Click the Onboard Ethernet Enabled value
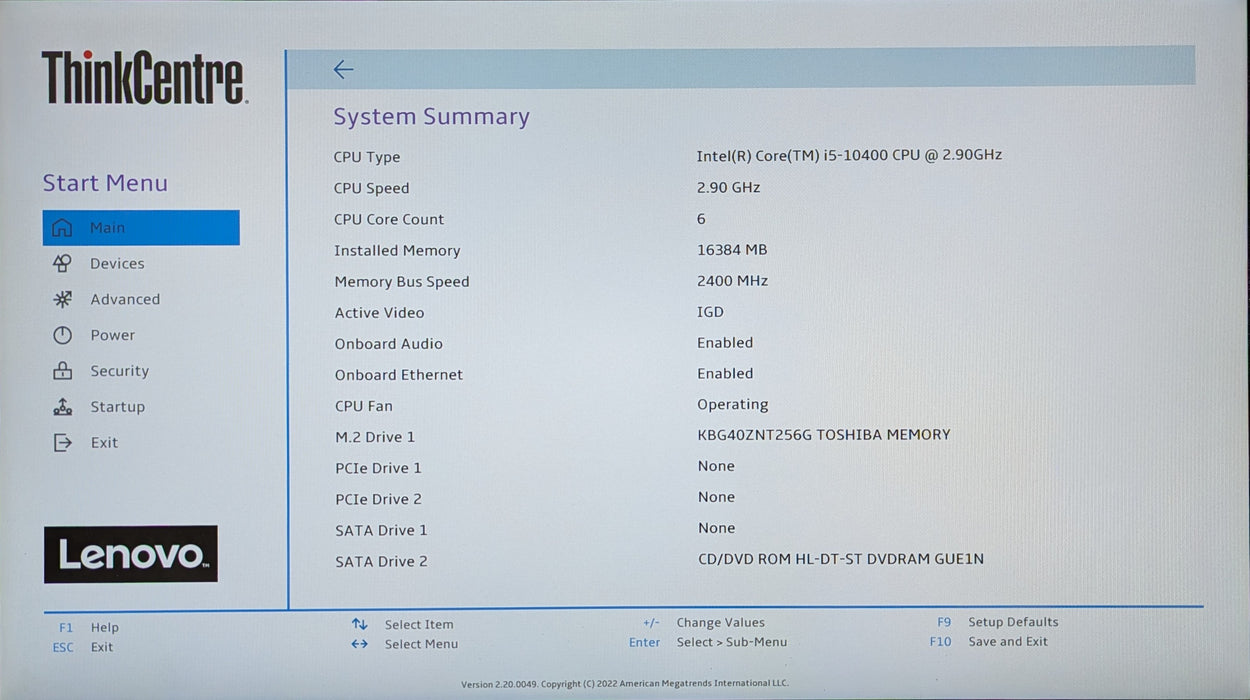 tap(725, 374)
